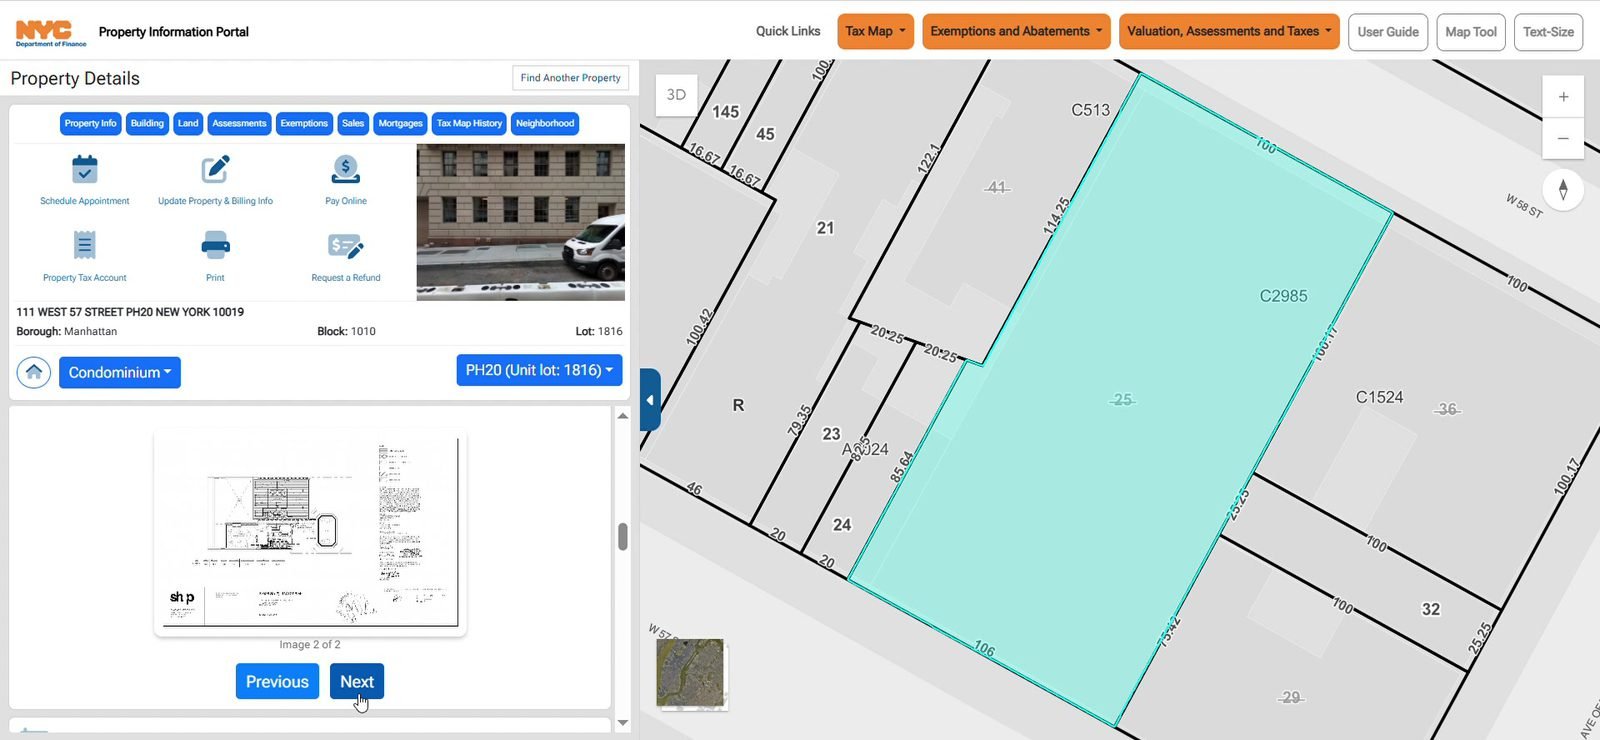Viewport: 1600px width, 740px height.
Task: Click the Request a Refund link text
Action: point(346,278)
